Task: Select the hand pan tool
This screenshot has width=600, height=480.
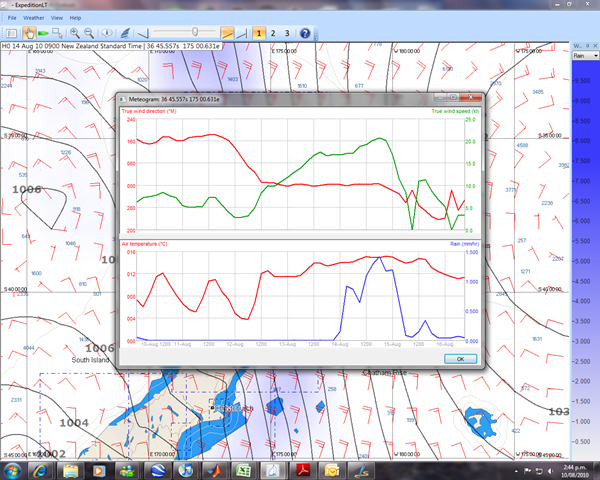Action: 28,33
